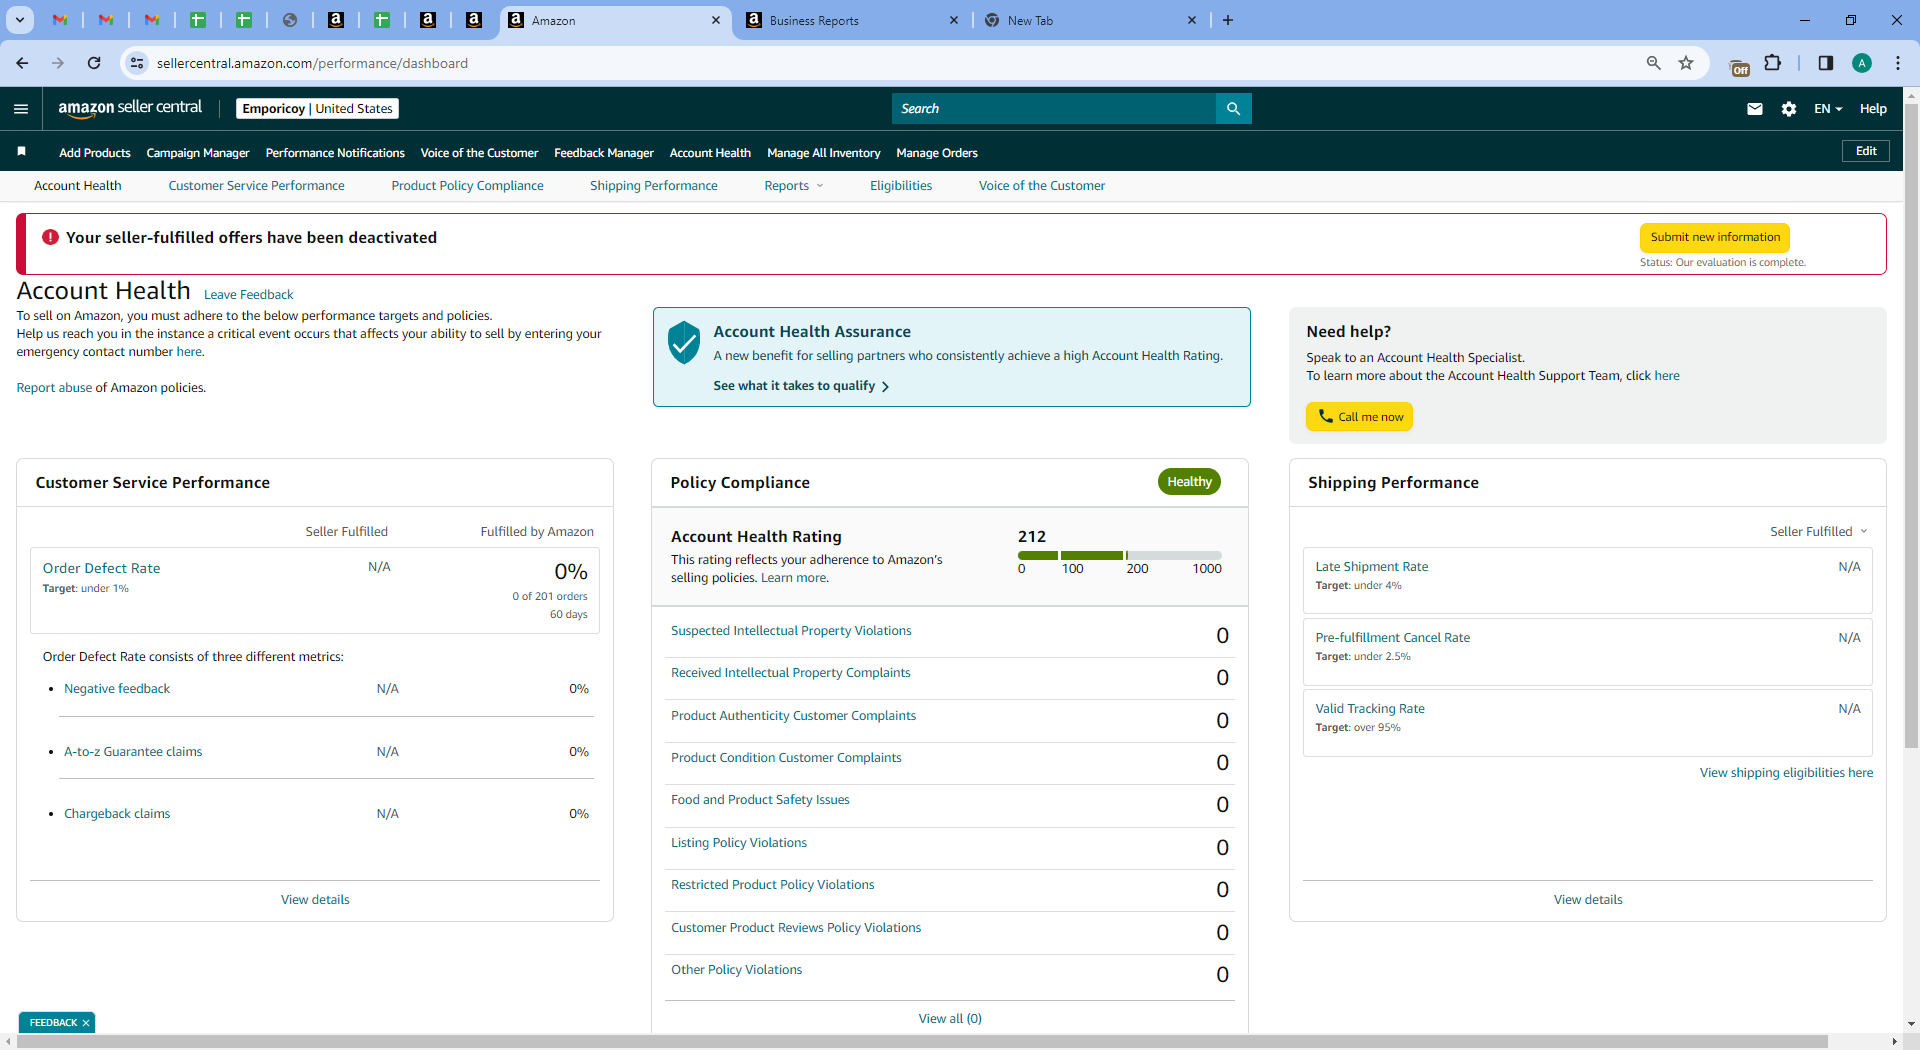
Task: Open the Chrome tab search dropdown
Action: click(20, 20)
